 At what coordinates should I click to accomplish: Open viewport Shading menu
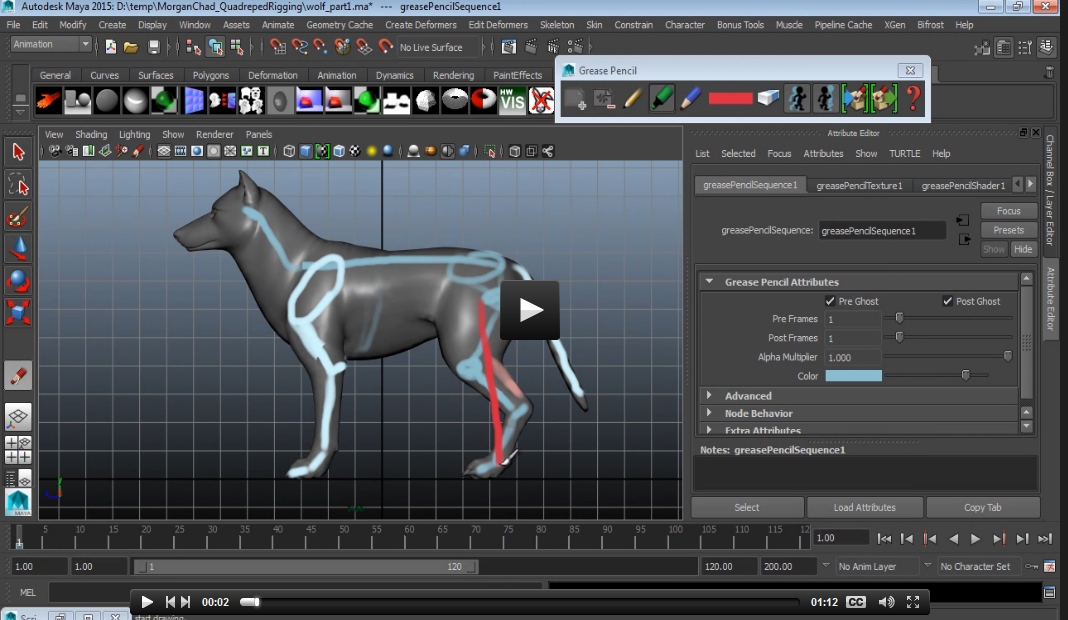point(91,134)
